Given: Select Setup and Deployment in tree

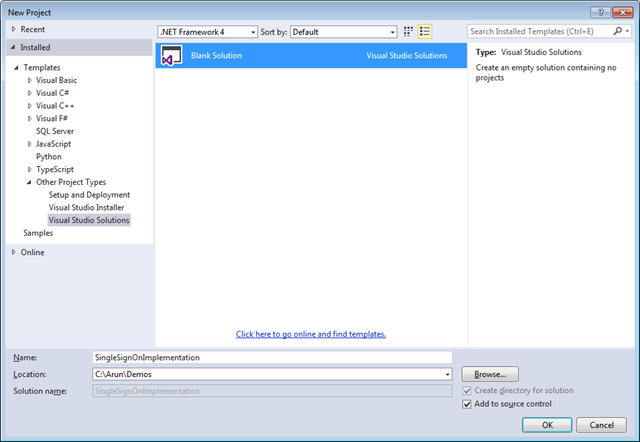Looking at the screenshot, I should (x=89, y=195).
